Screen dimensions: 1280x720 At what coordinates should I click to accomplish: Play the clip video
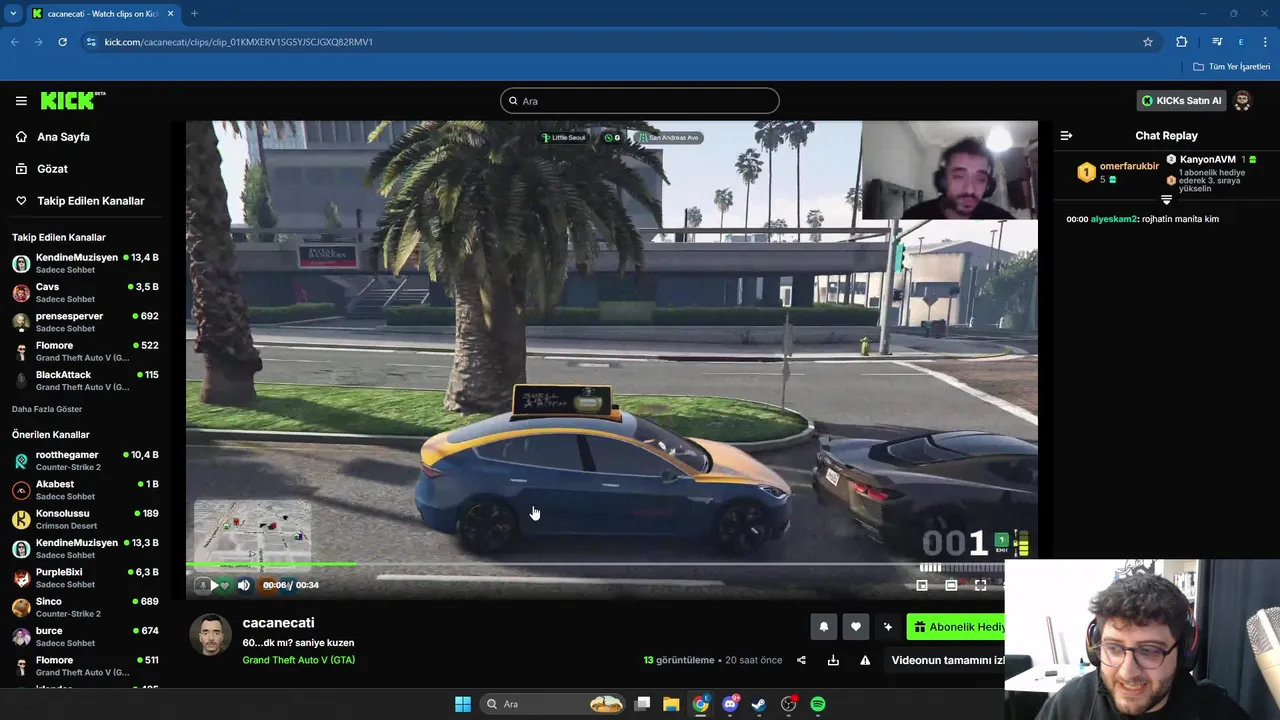pyautogui.click(x=214, y=585)
